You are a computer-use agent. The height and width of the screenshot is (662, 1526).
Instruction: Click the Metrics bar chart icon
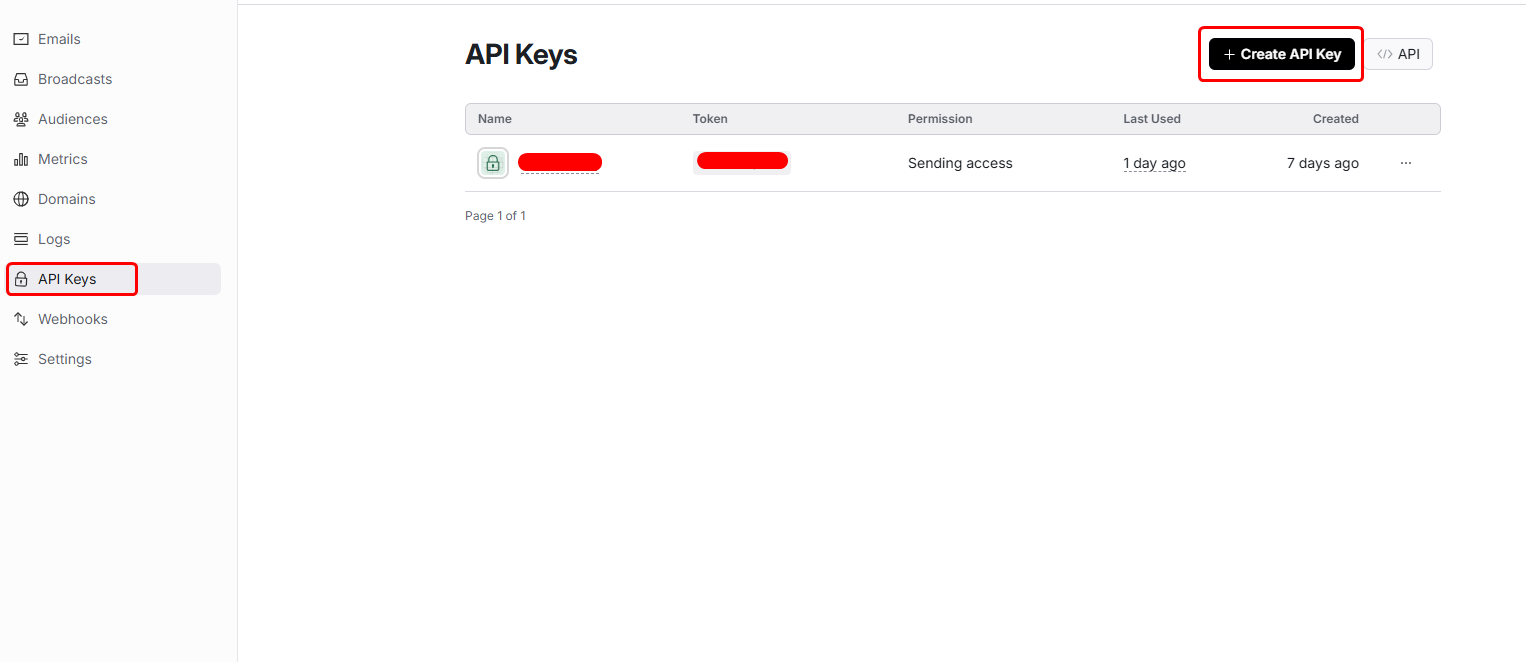point(20,159)
